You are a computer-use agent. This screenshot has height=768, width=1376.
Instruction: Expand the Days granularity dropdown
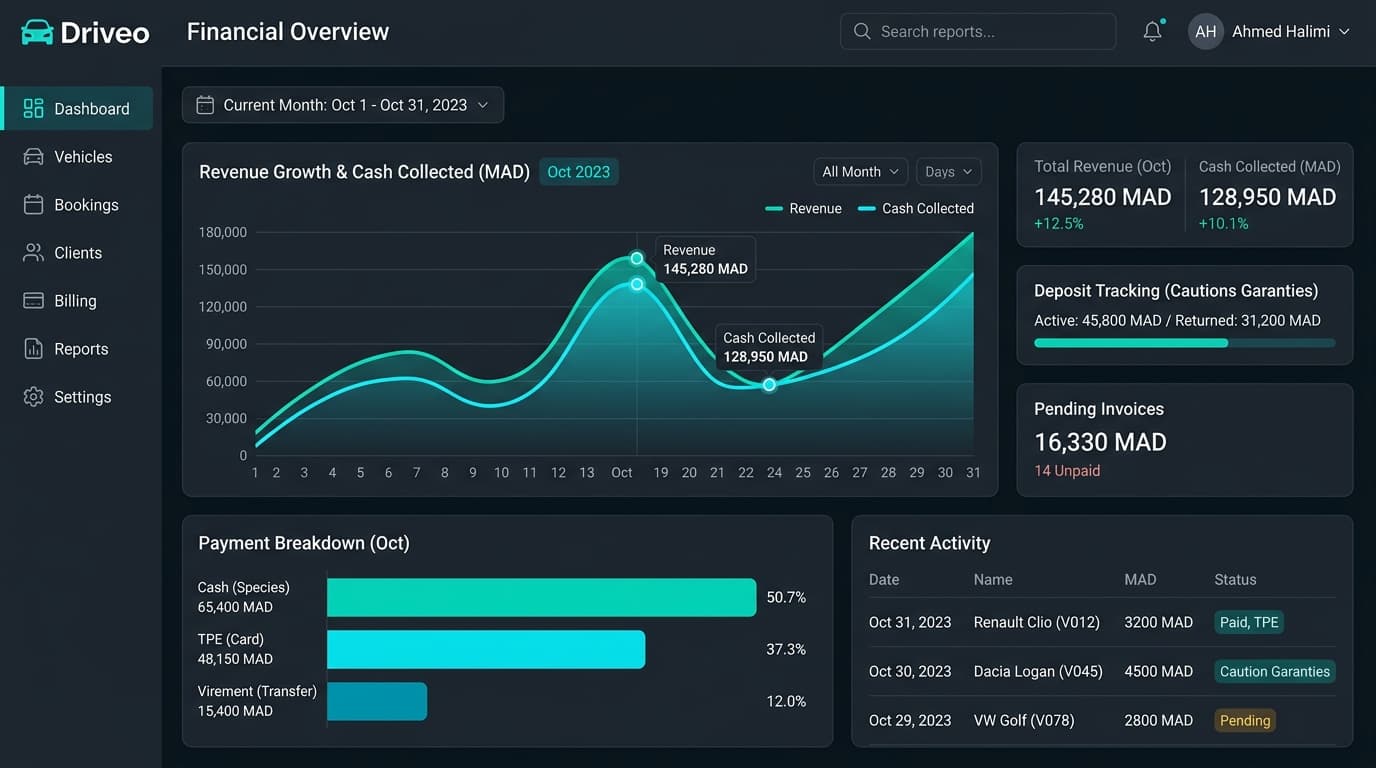(x=948, y=172)
